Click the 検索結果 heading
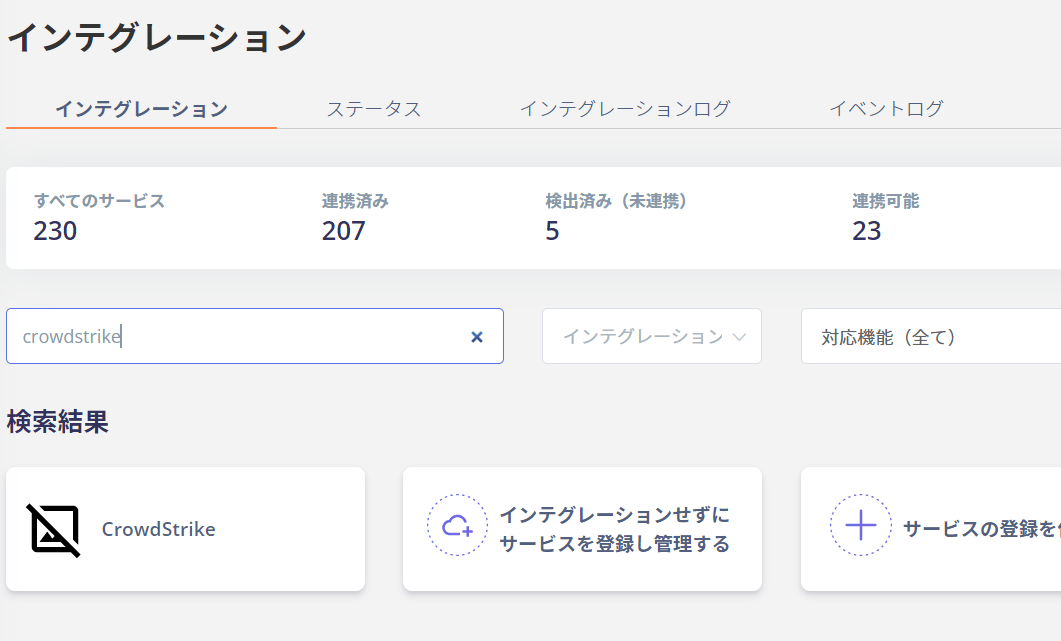Image resolution: width=1061 pixels, height=641 pixels. point(58,422)
